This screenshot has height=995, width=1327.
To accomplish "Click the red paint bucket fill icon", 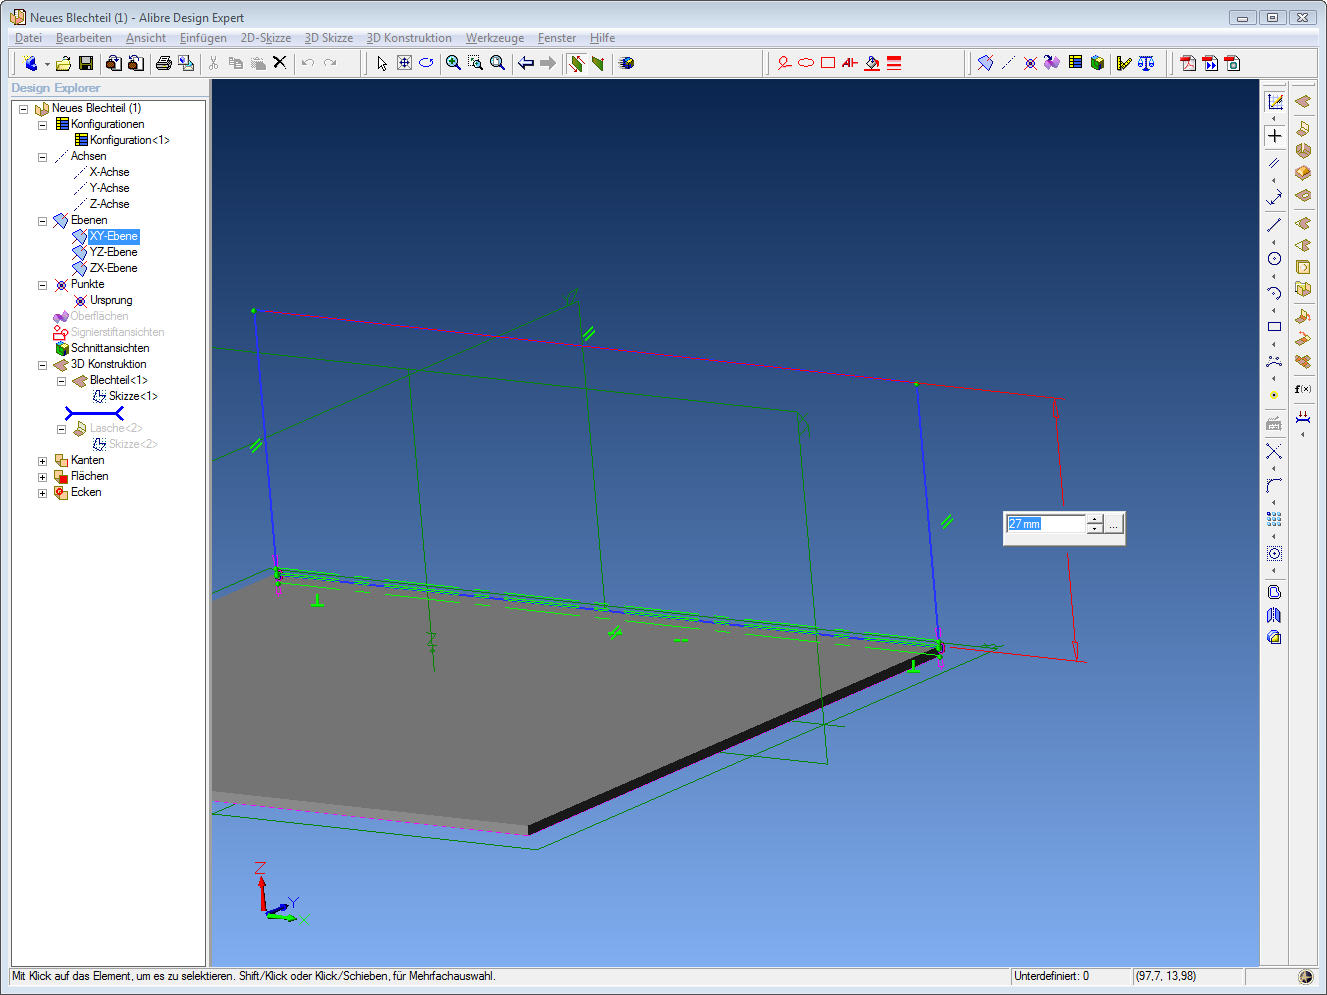I will 872,63.
